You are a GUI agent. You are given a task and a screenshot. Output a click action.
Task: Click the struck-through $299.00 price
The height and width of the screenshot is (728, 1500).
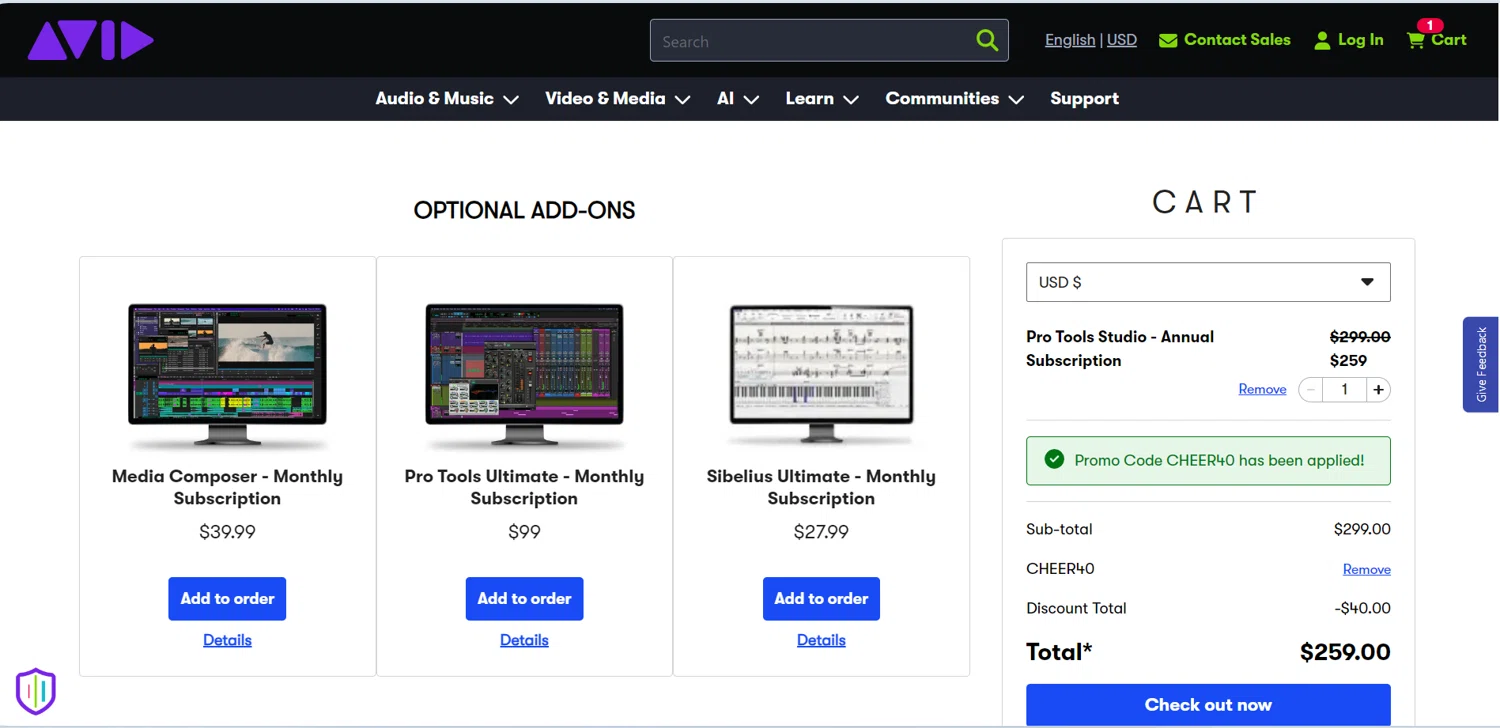(1360, 337)
